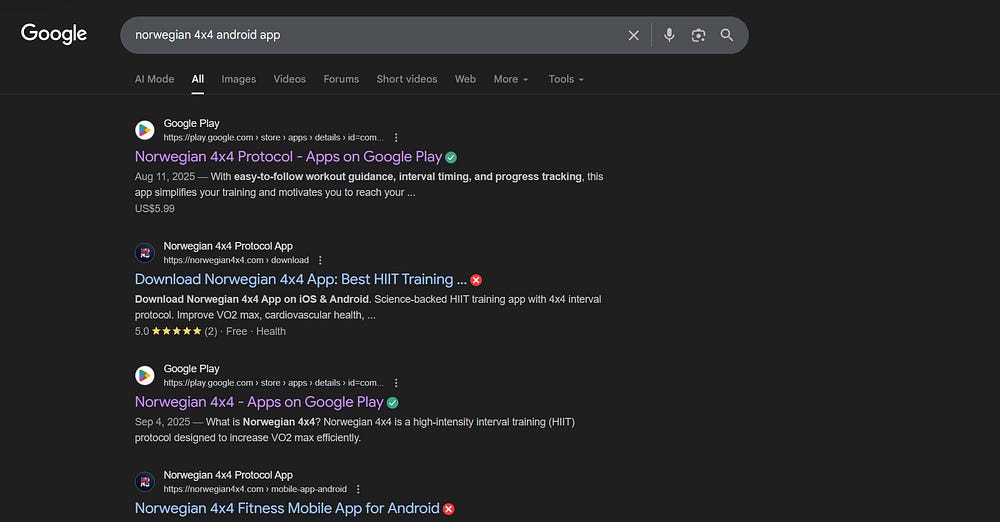Clear the search query with the X icon

633,36
